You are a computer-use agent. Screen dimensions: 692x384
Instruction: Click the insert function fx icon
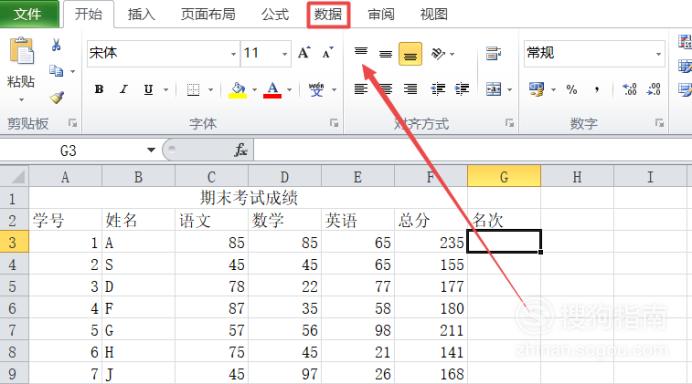[241, 150]
